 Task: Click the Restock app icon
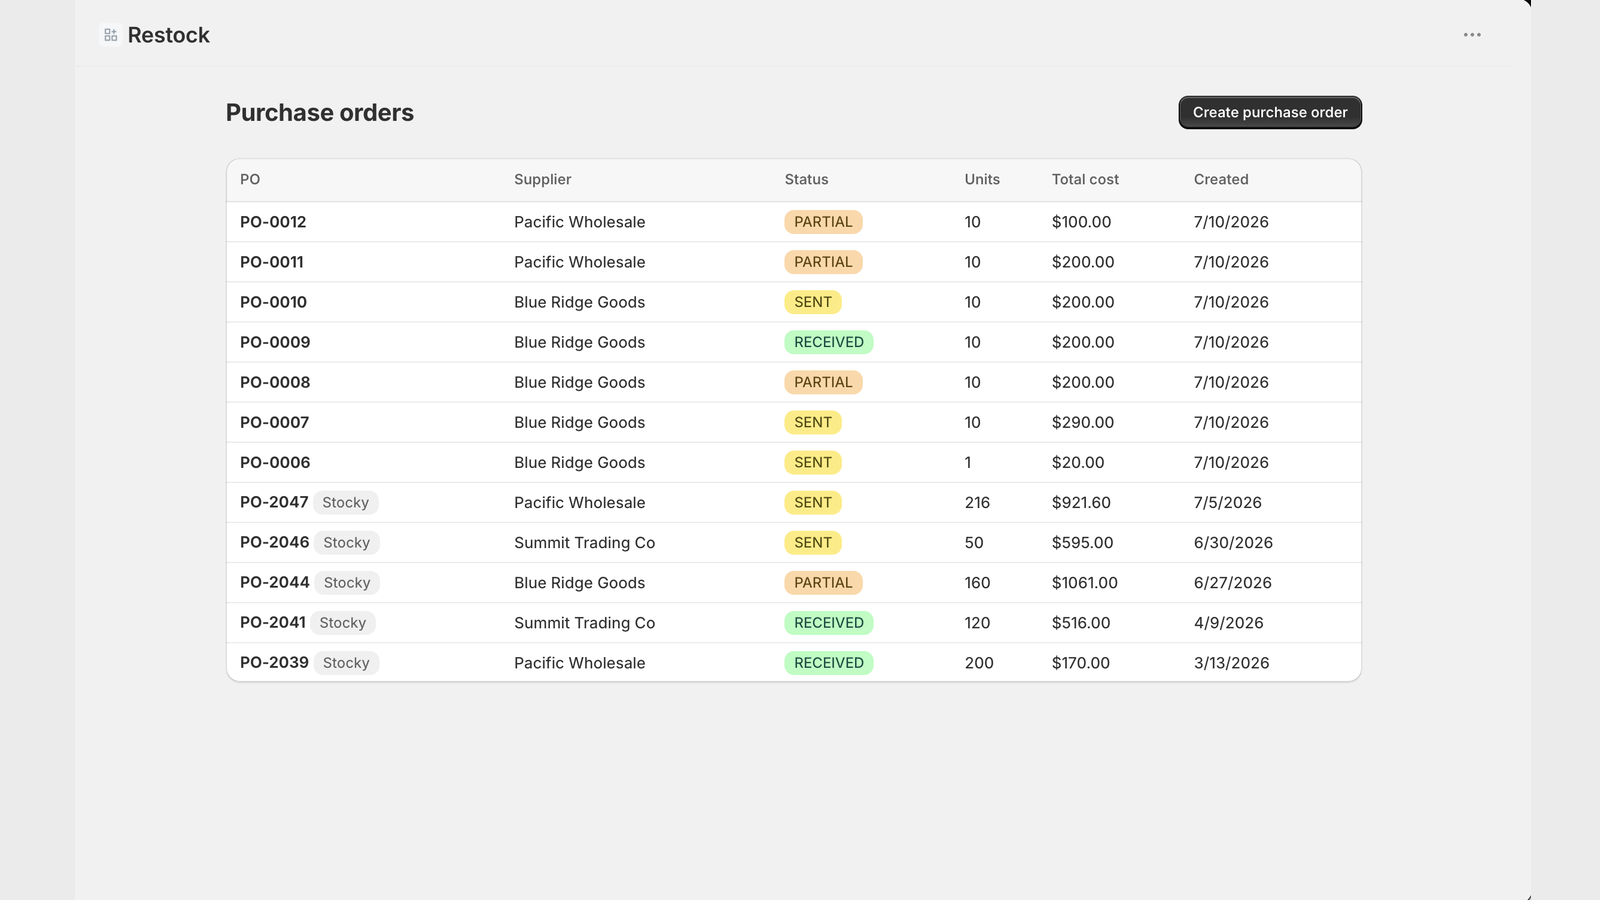(x=111, y=35)
